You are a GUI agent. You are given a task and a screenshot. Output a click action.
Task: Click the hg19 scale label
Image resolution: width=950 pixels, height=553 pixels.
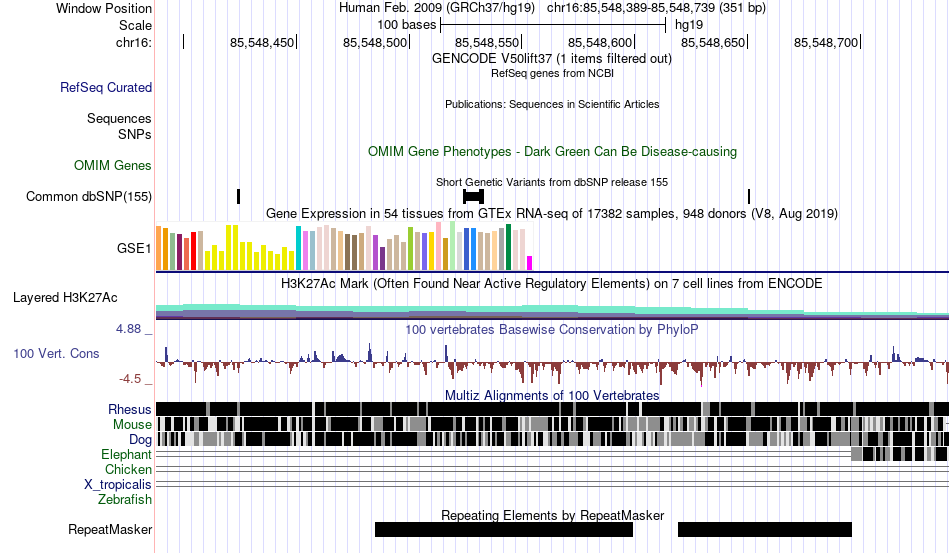click(689, 25)
